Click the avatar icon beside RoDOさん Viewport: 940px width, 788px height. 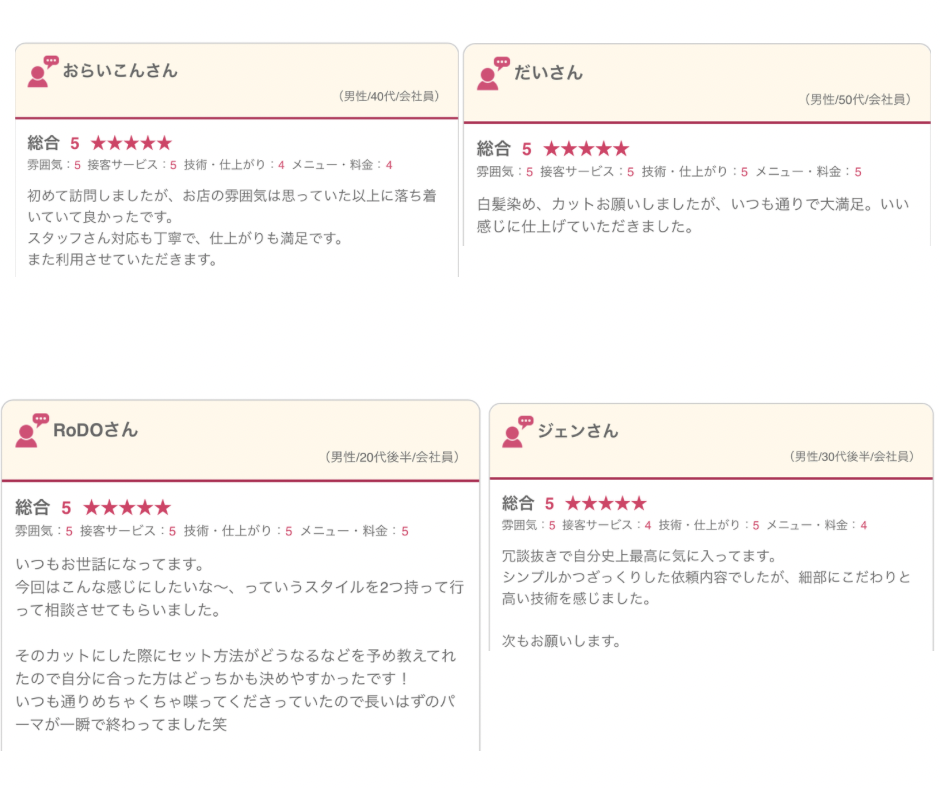31,431
